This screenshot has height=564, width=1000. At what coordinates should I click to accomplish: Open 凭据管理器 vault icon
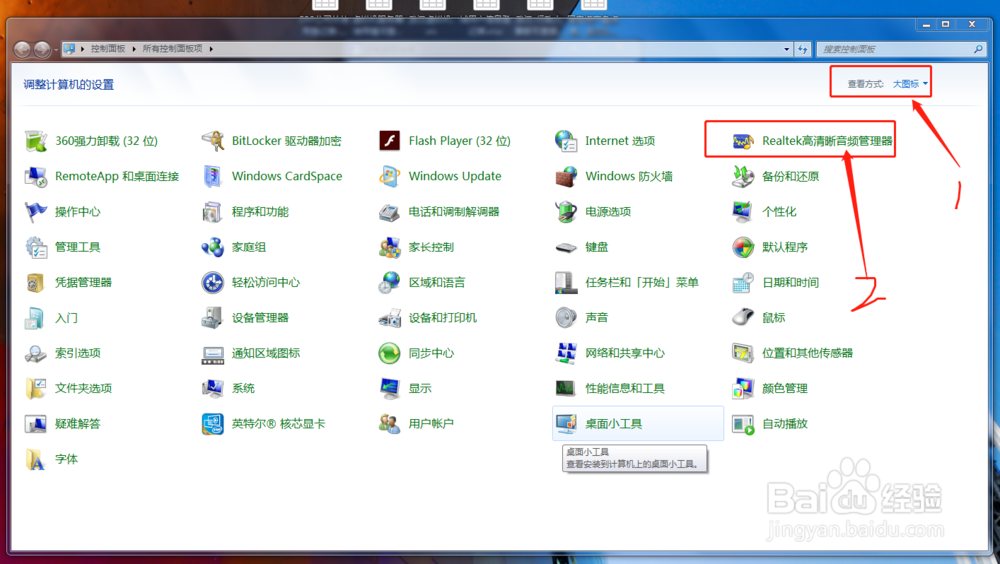(x=36, y=282)
